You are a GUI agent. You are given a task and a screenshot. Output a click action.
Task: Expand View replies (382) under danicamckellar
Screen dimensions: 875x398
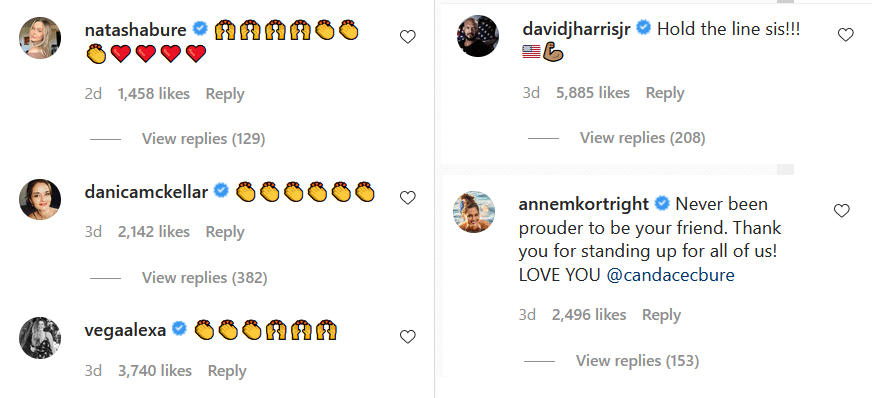[x=204, y=277]
